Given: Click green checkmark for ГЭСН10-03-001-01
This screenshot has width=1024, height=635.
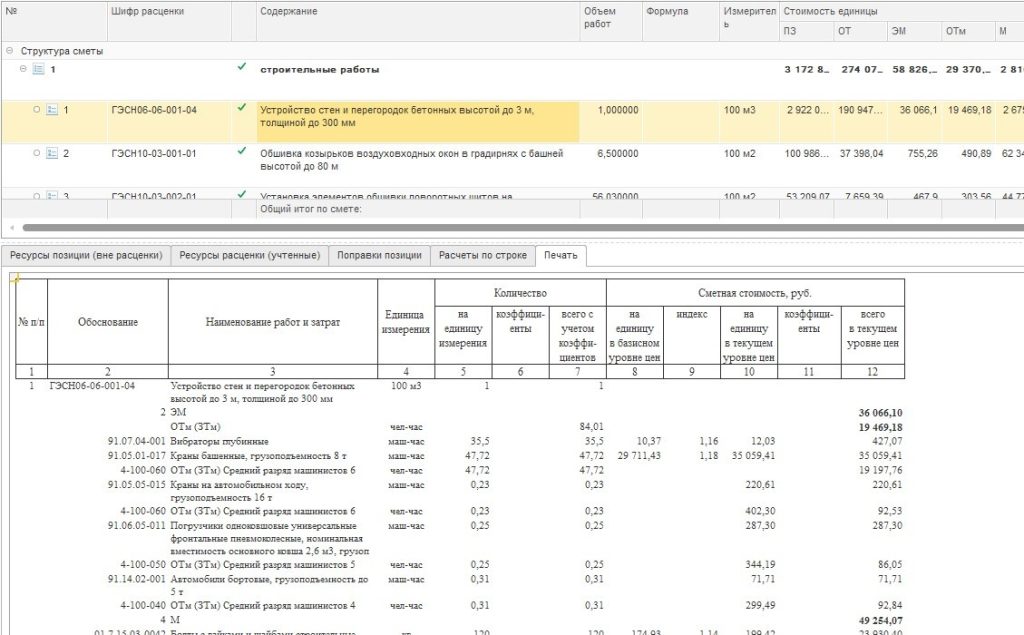Looking at the screenshot, I should [241, 152].
